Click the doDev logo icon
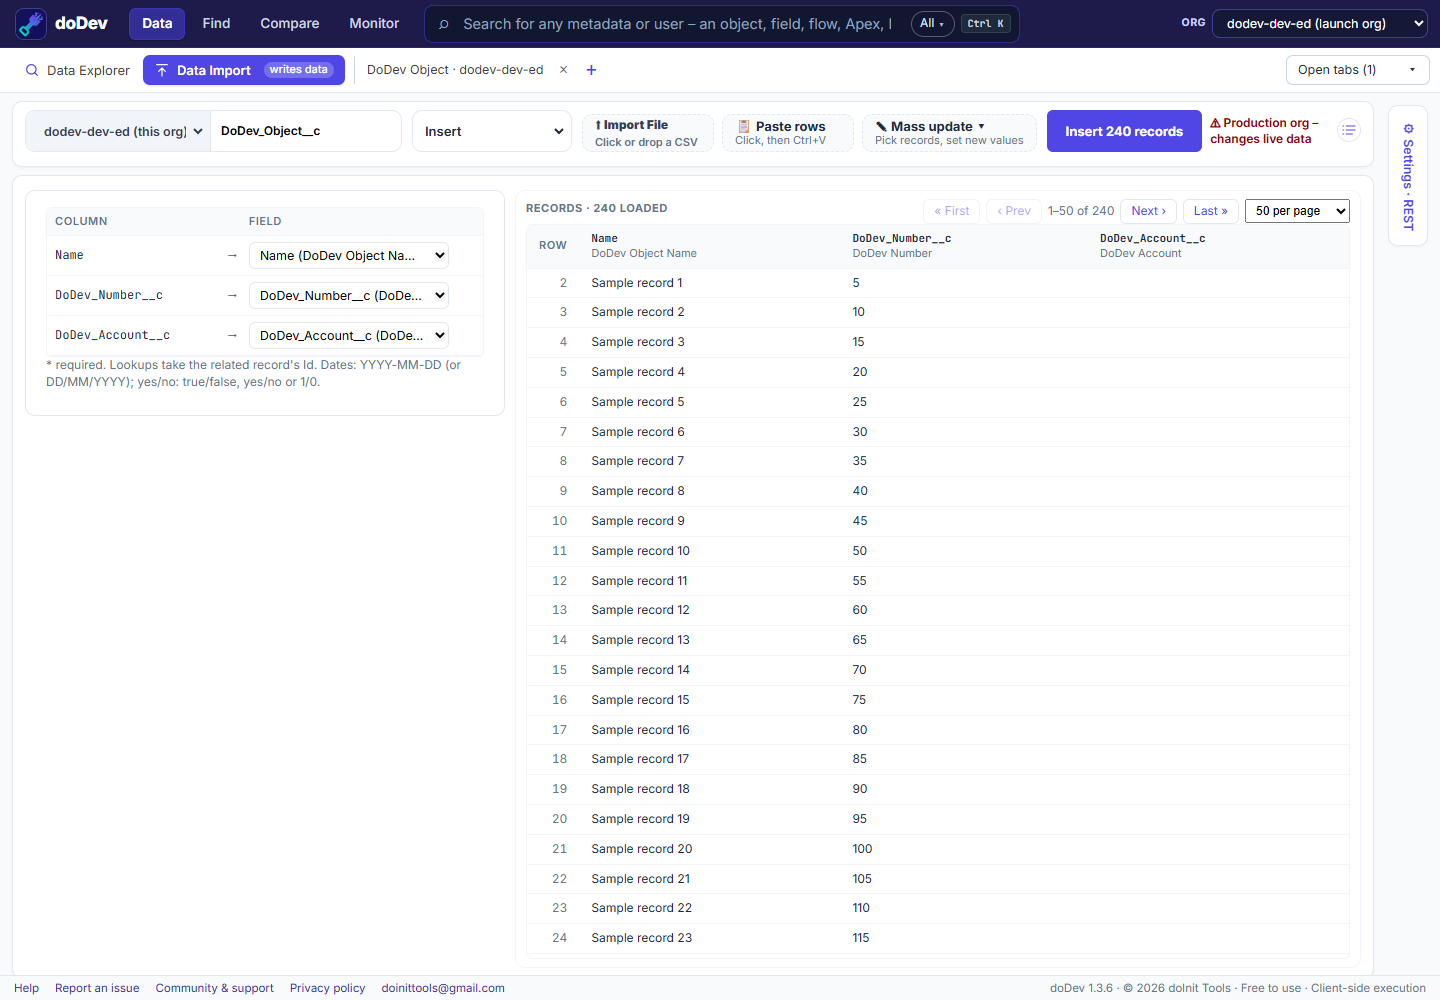The image size is (1440, 1000). [x=31, y=24]
